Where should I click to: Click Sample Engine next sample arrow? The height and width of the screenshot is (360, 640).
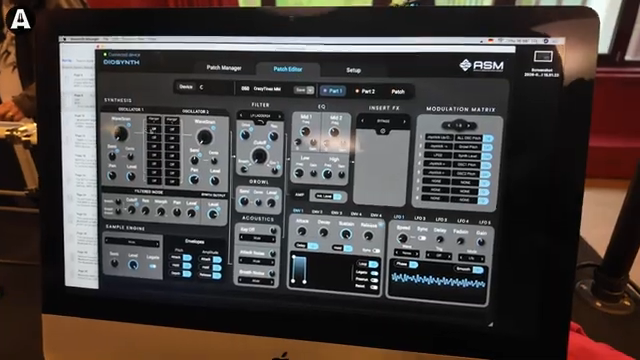[x=157, y=244]
